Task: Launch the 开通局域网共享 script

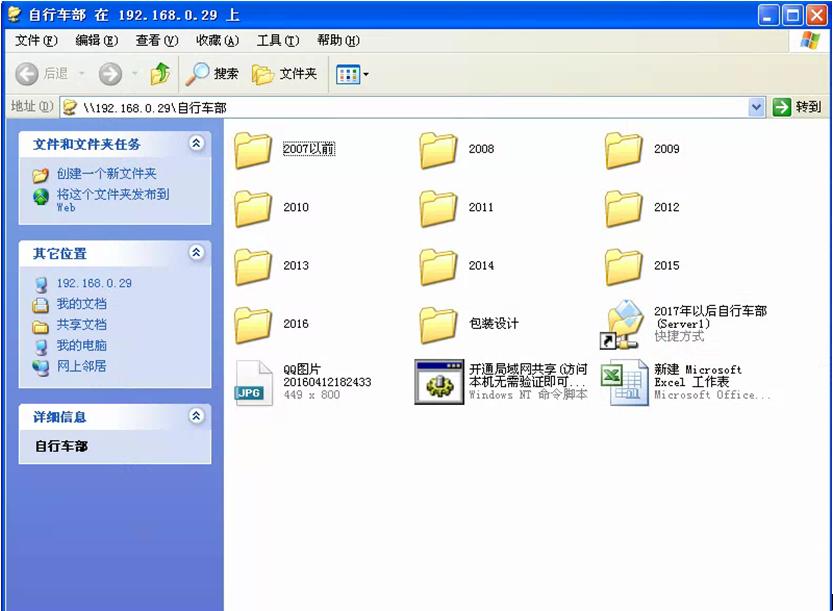Action: pyautogui.click(x=437, y=382)
